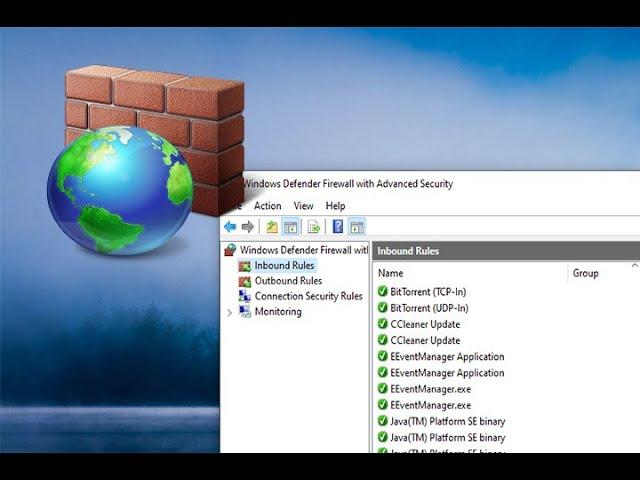Select the first CCleaner Update rule
The image size is (640, 480).
tap(425, 324)
